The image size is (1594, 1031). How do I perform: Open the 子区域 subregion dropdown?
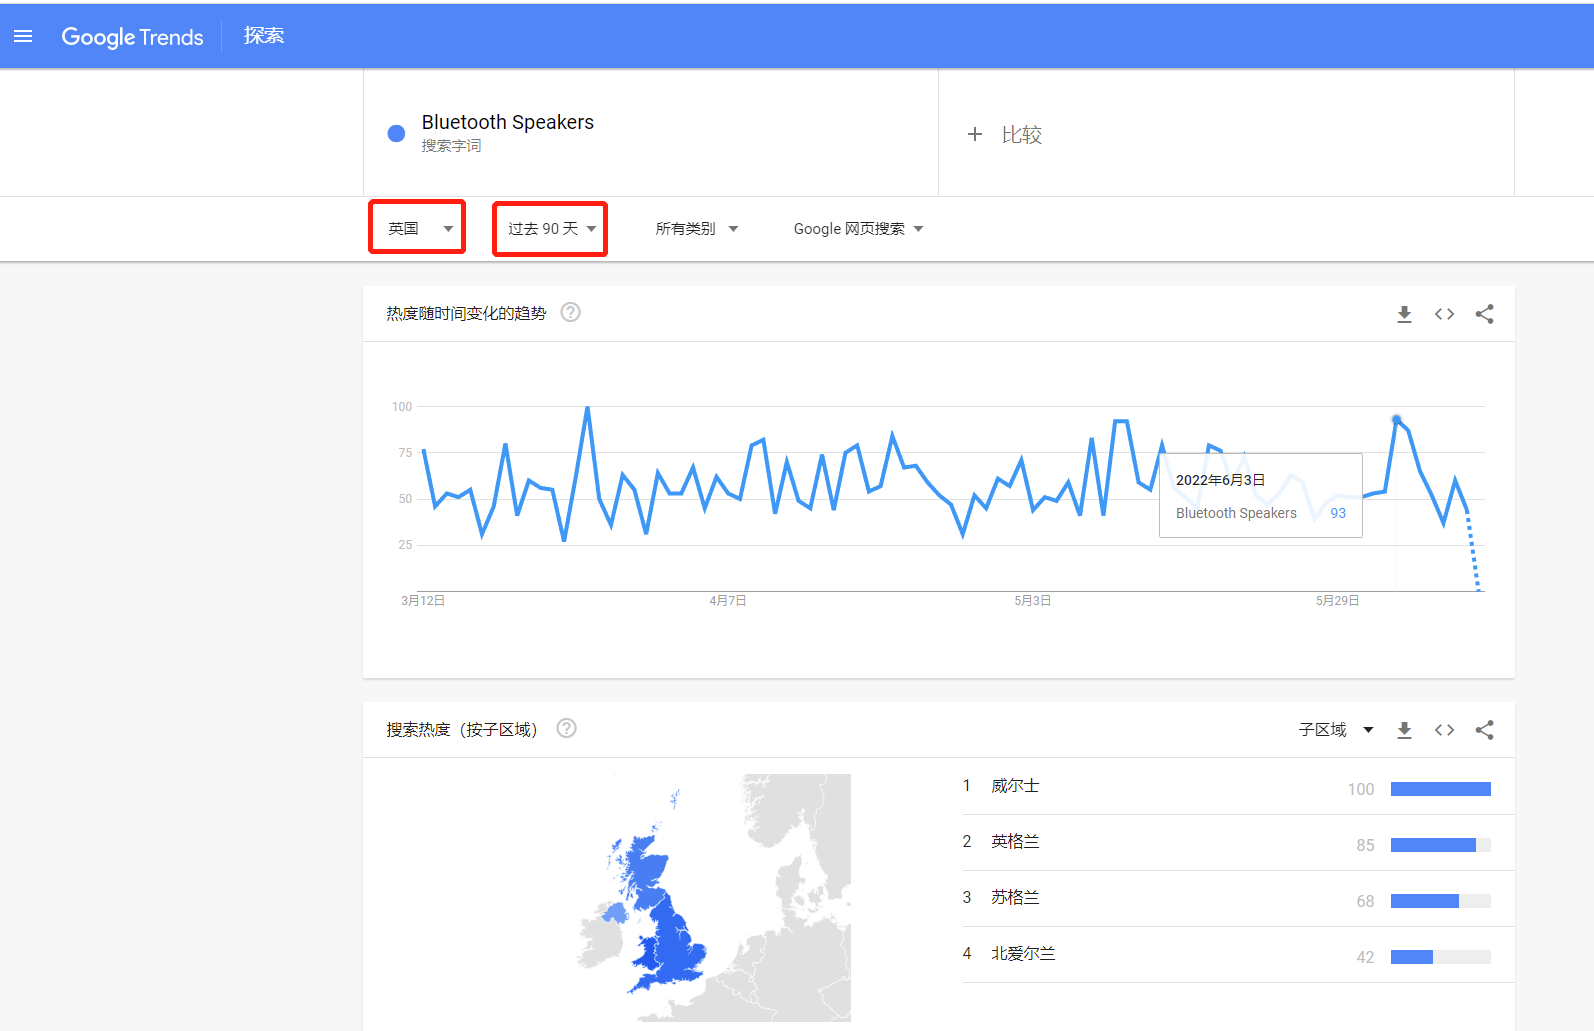tap(1336, 730)
